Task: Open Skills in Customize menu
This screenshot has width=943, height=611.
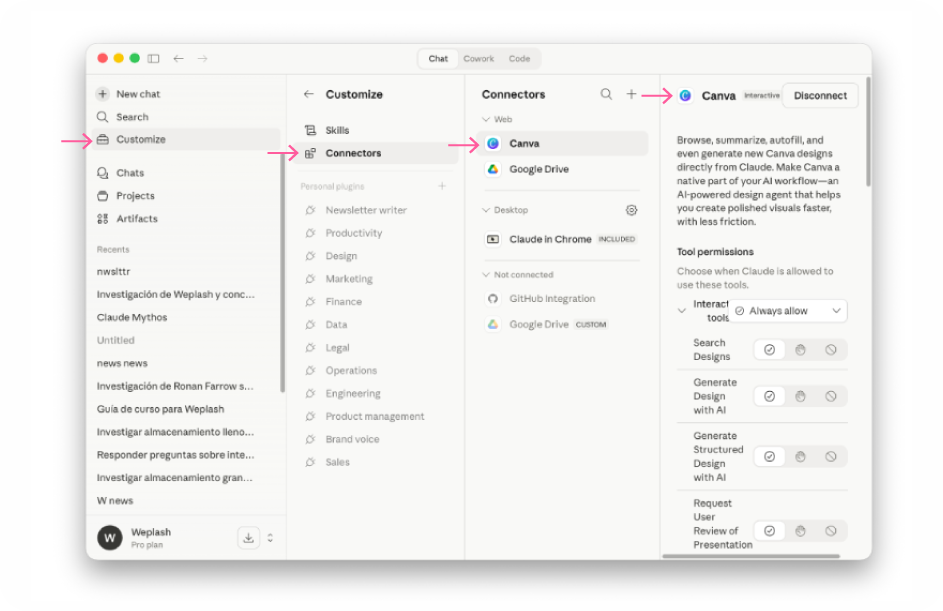Action: click(x=377, y=130)
